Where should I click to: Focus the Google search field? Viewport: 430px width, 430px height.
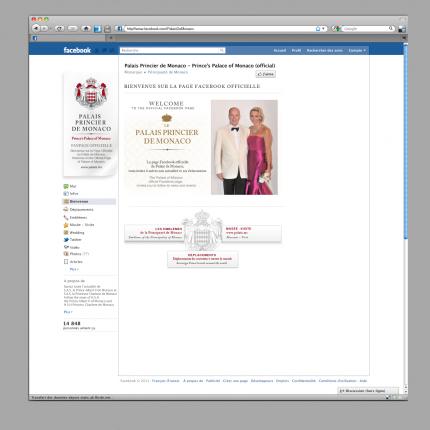point(366,29)
